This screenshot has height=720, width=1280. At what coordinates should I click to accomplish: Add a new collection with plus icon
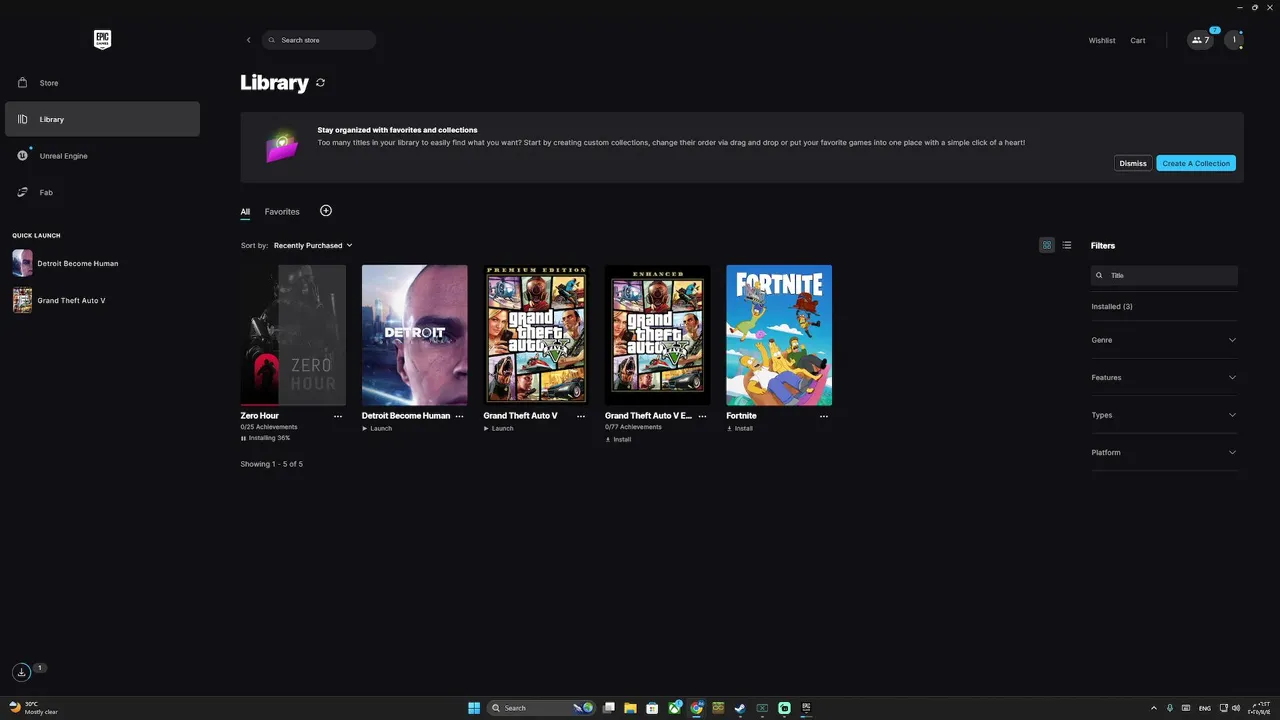click(x=326, y=211)
